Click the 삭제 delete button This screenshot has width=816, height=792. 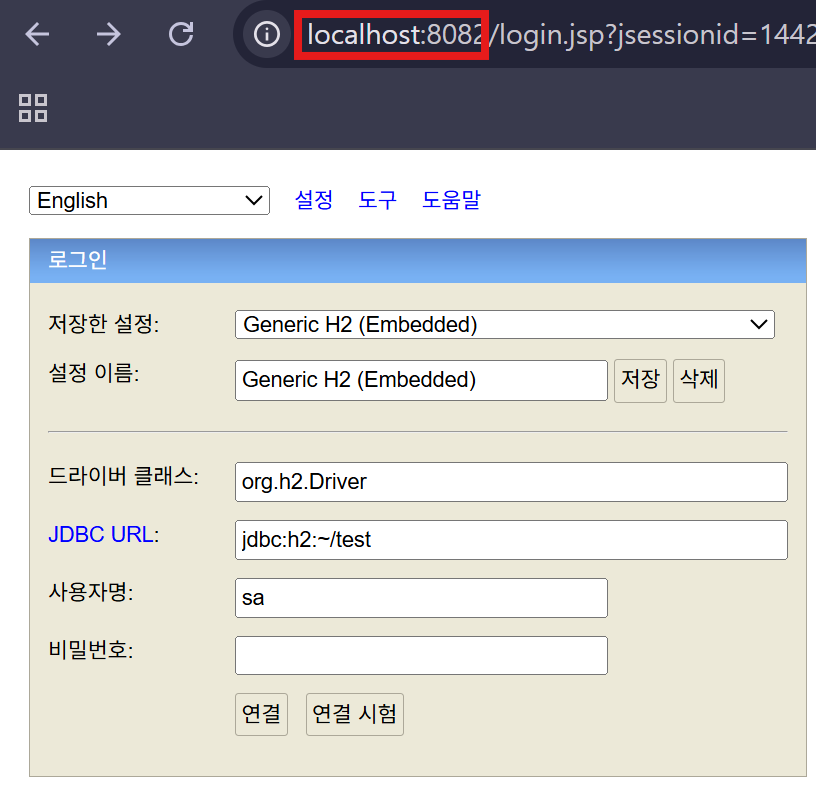pos(699,380)
